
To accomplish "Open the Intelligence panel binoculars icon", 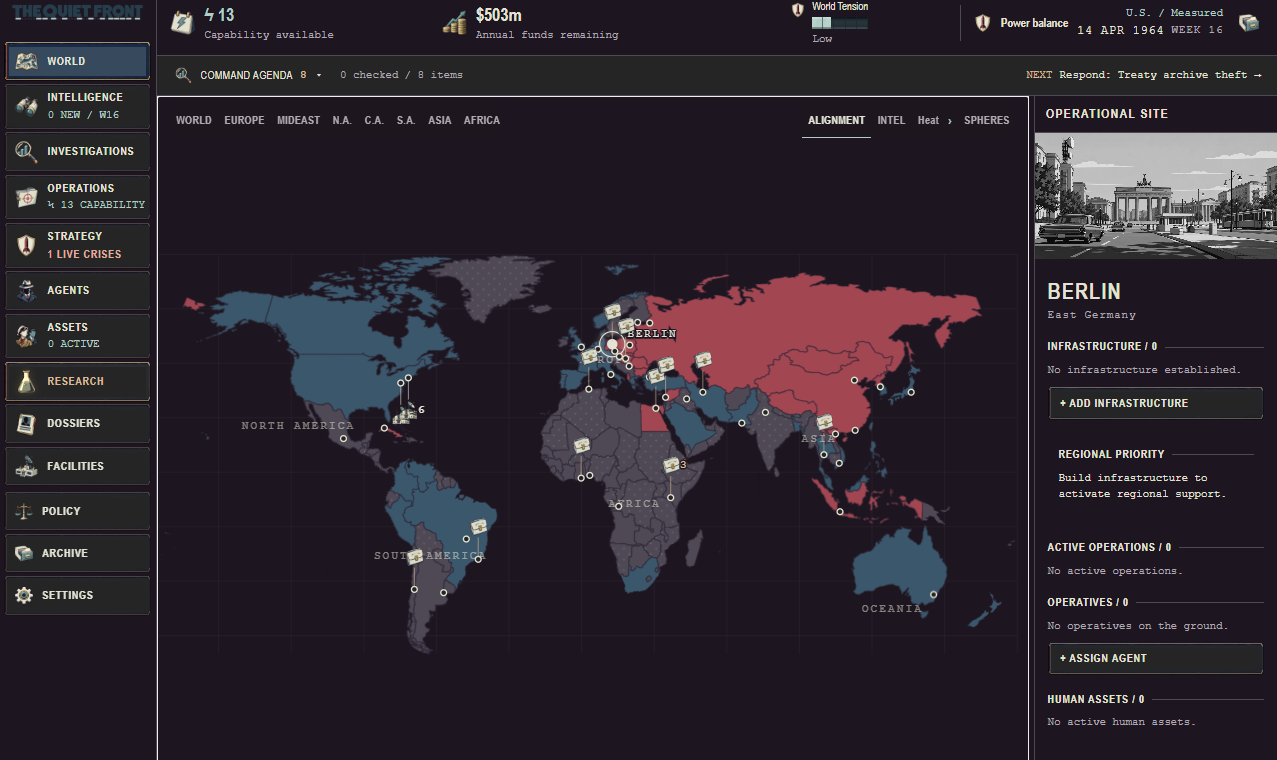I will (x=27, y=106).
